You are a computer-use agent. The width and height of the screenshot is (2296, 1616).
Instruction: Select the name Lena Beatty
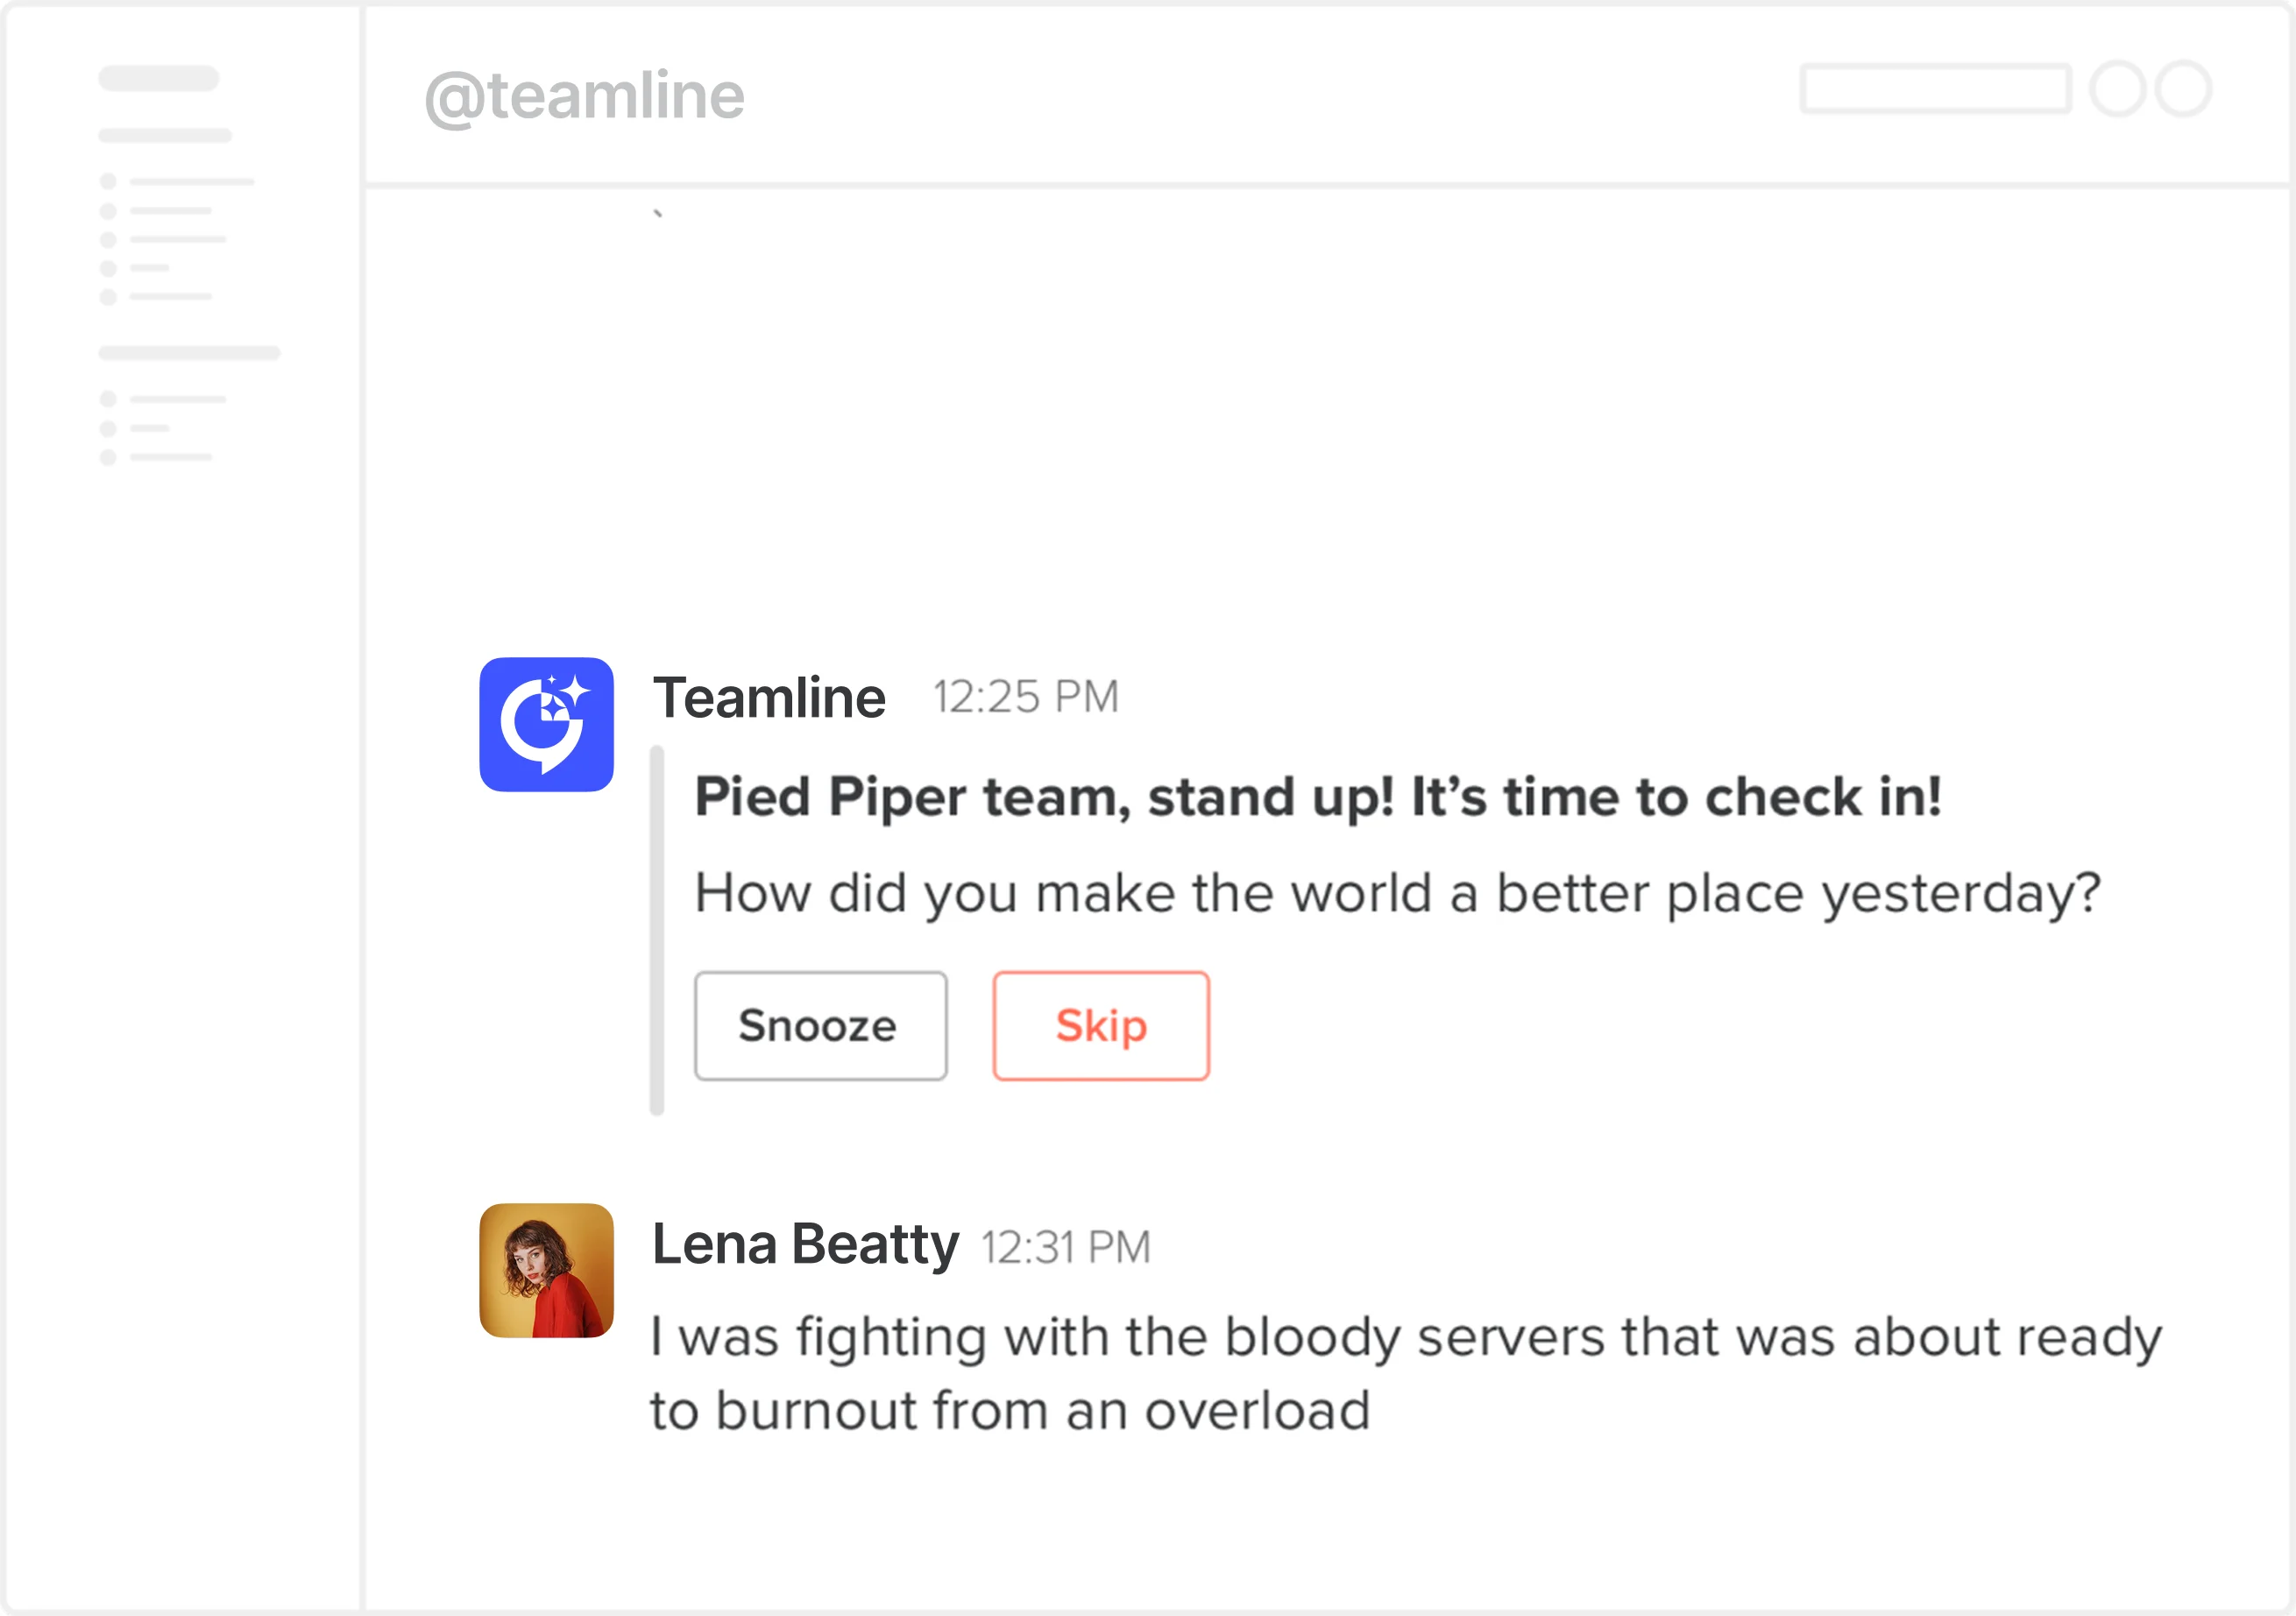805,1243
